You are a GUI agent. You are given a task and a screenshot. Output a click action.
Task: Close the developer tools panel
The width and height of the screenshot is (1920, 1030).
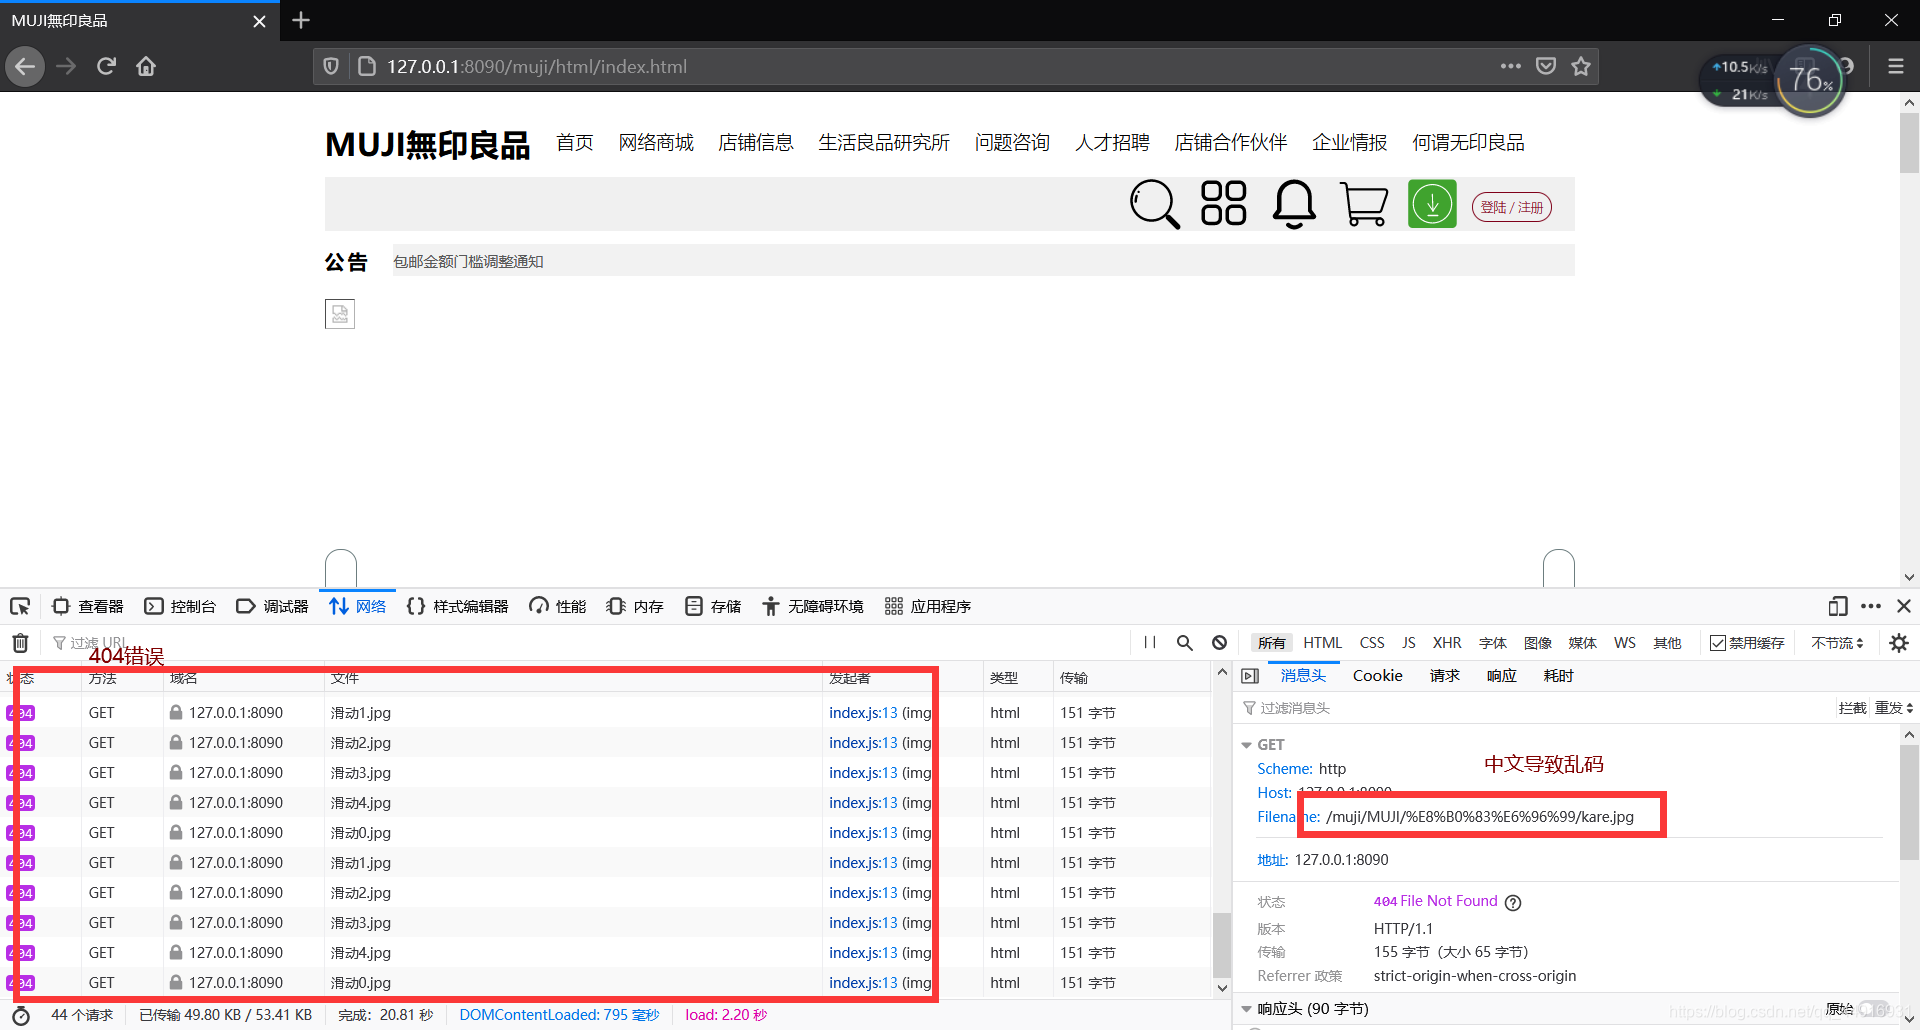tap(1904, 606)
